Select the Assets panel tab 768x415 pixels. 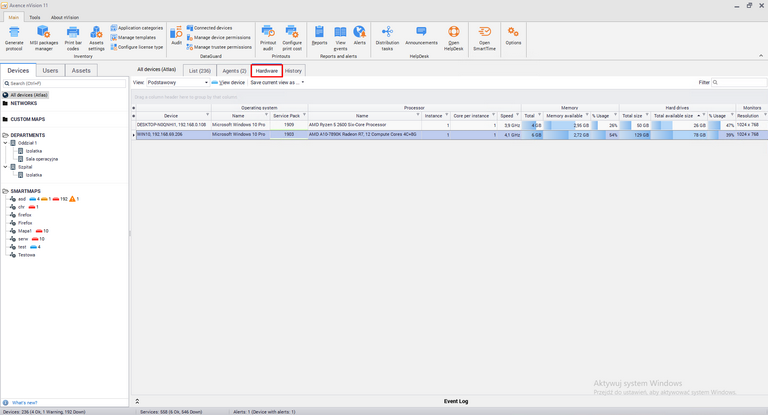click(x=81, y=71)
